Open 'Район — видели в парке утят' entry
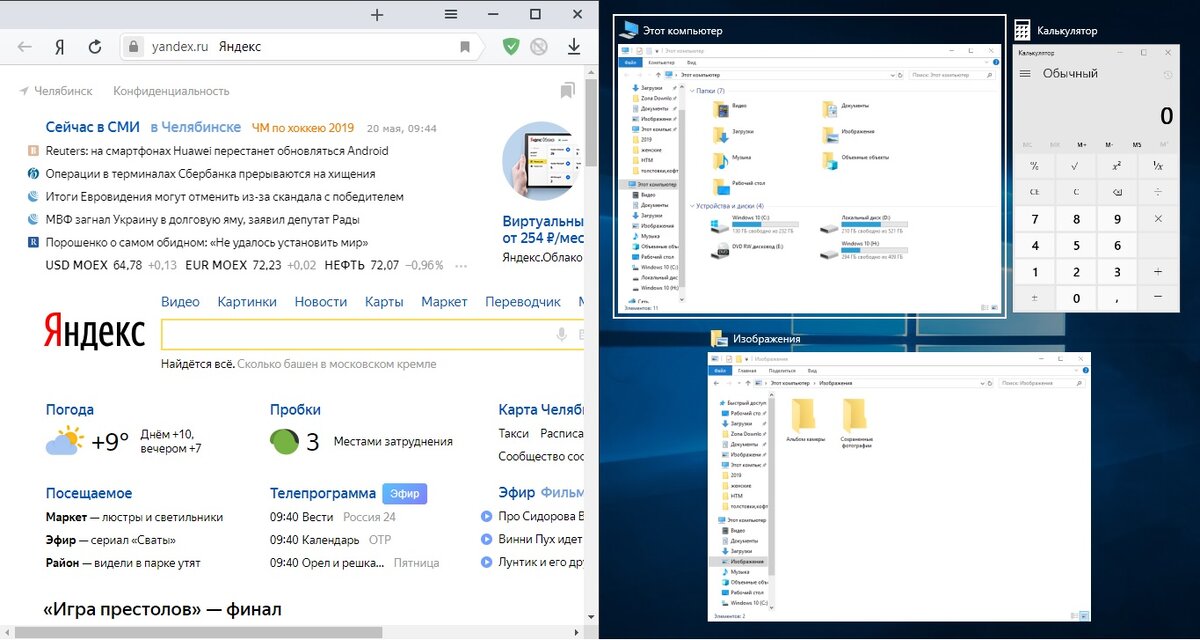The height and width of the screenshot is (640, 1200). click(123, 563)
